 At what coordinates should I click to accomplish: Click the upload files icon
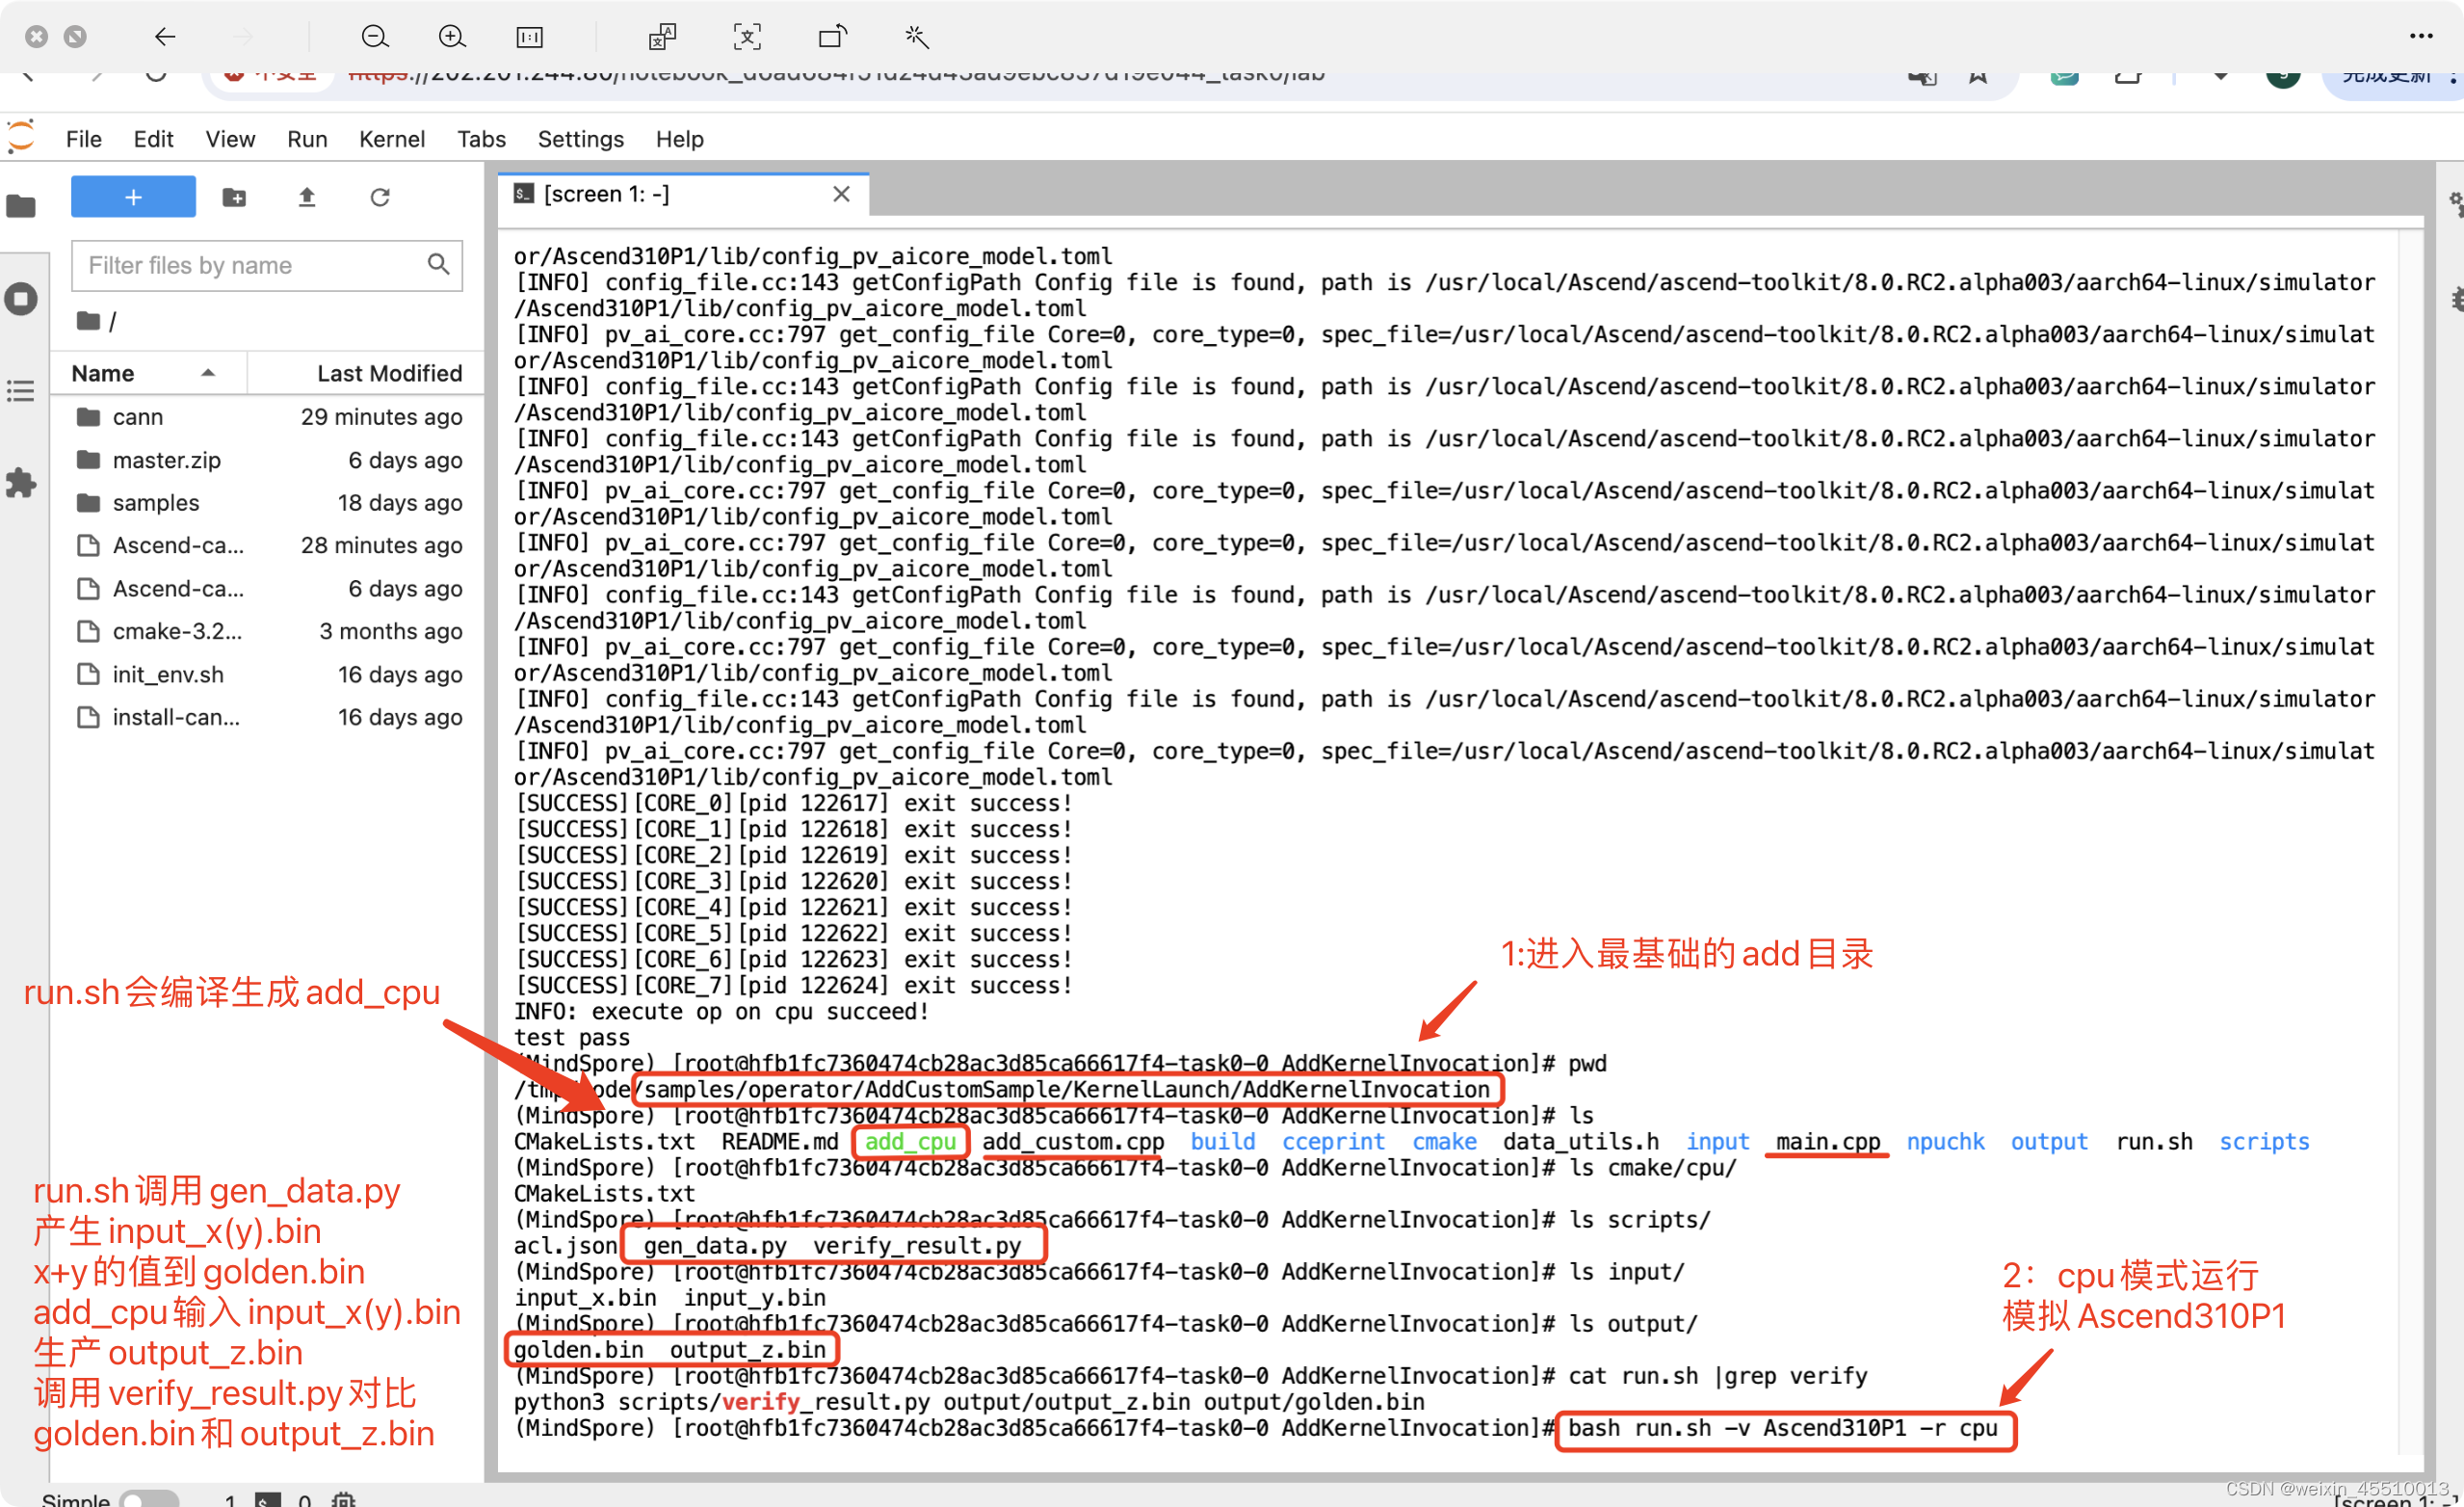[x=307, y=197]
